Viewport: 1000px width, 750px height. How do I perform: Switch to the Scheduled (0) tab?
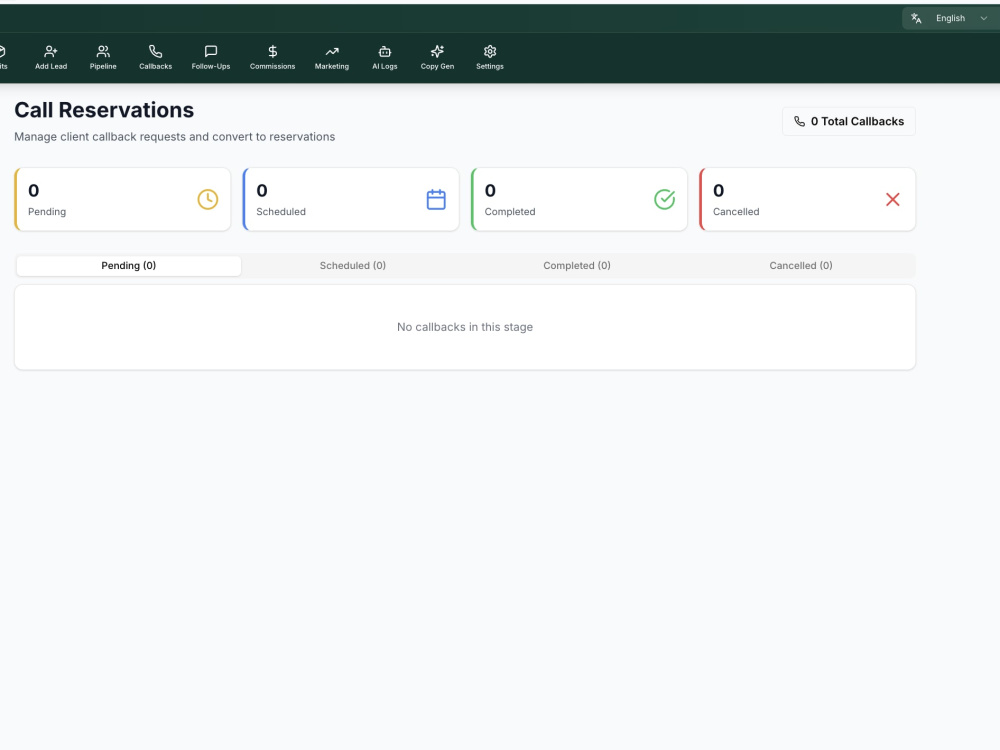point(353,266)
